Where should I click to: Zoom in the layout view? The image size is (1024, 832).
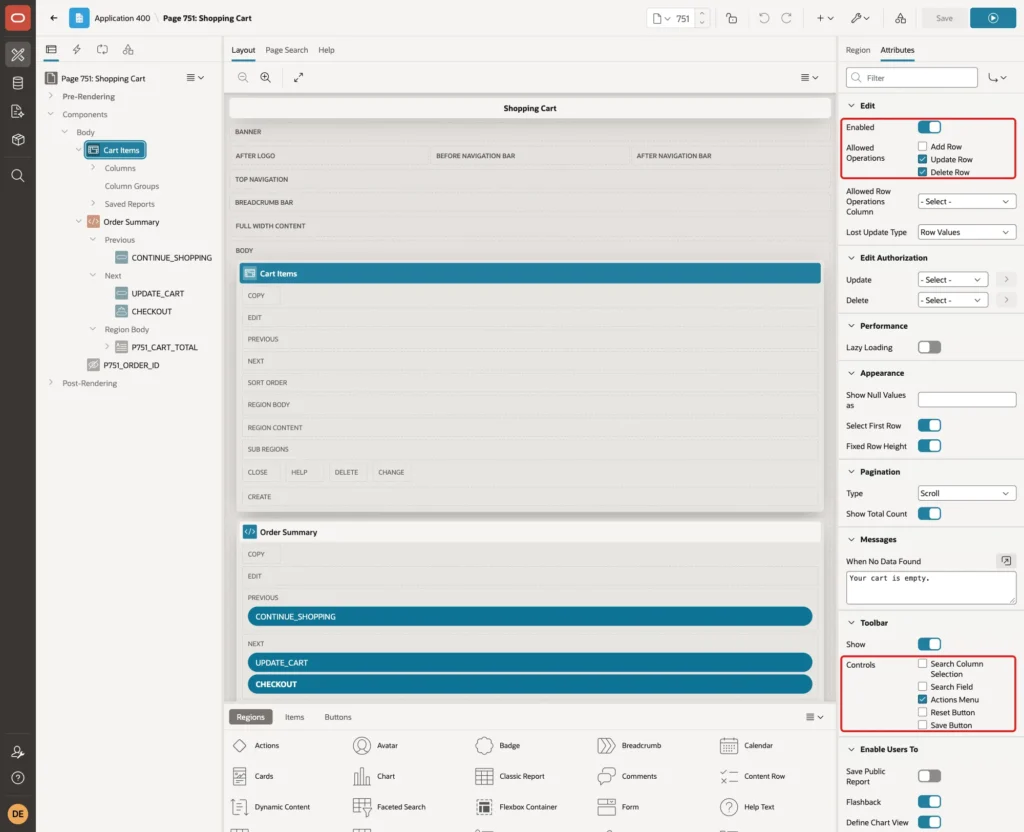(x=266, y=77)
